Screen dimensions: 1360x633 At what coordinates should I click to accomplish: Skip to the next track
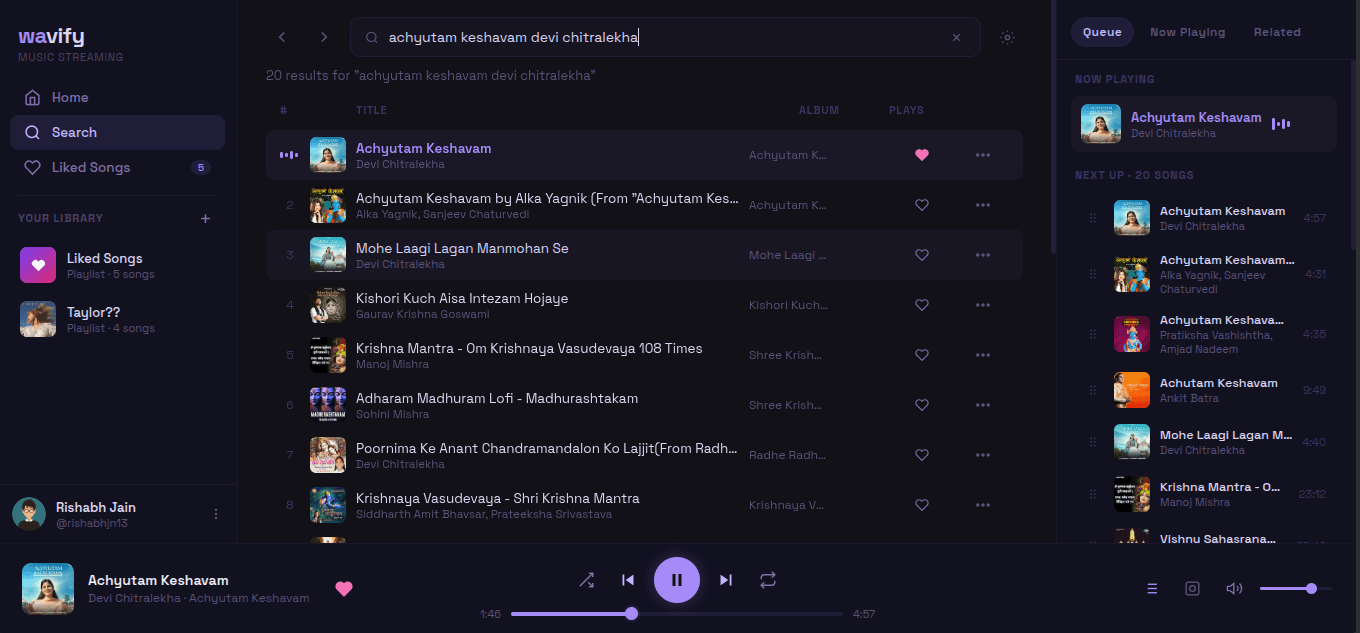coord(726,580)
